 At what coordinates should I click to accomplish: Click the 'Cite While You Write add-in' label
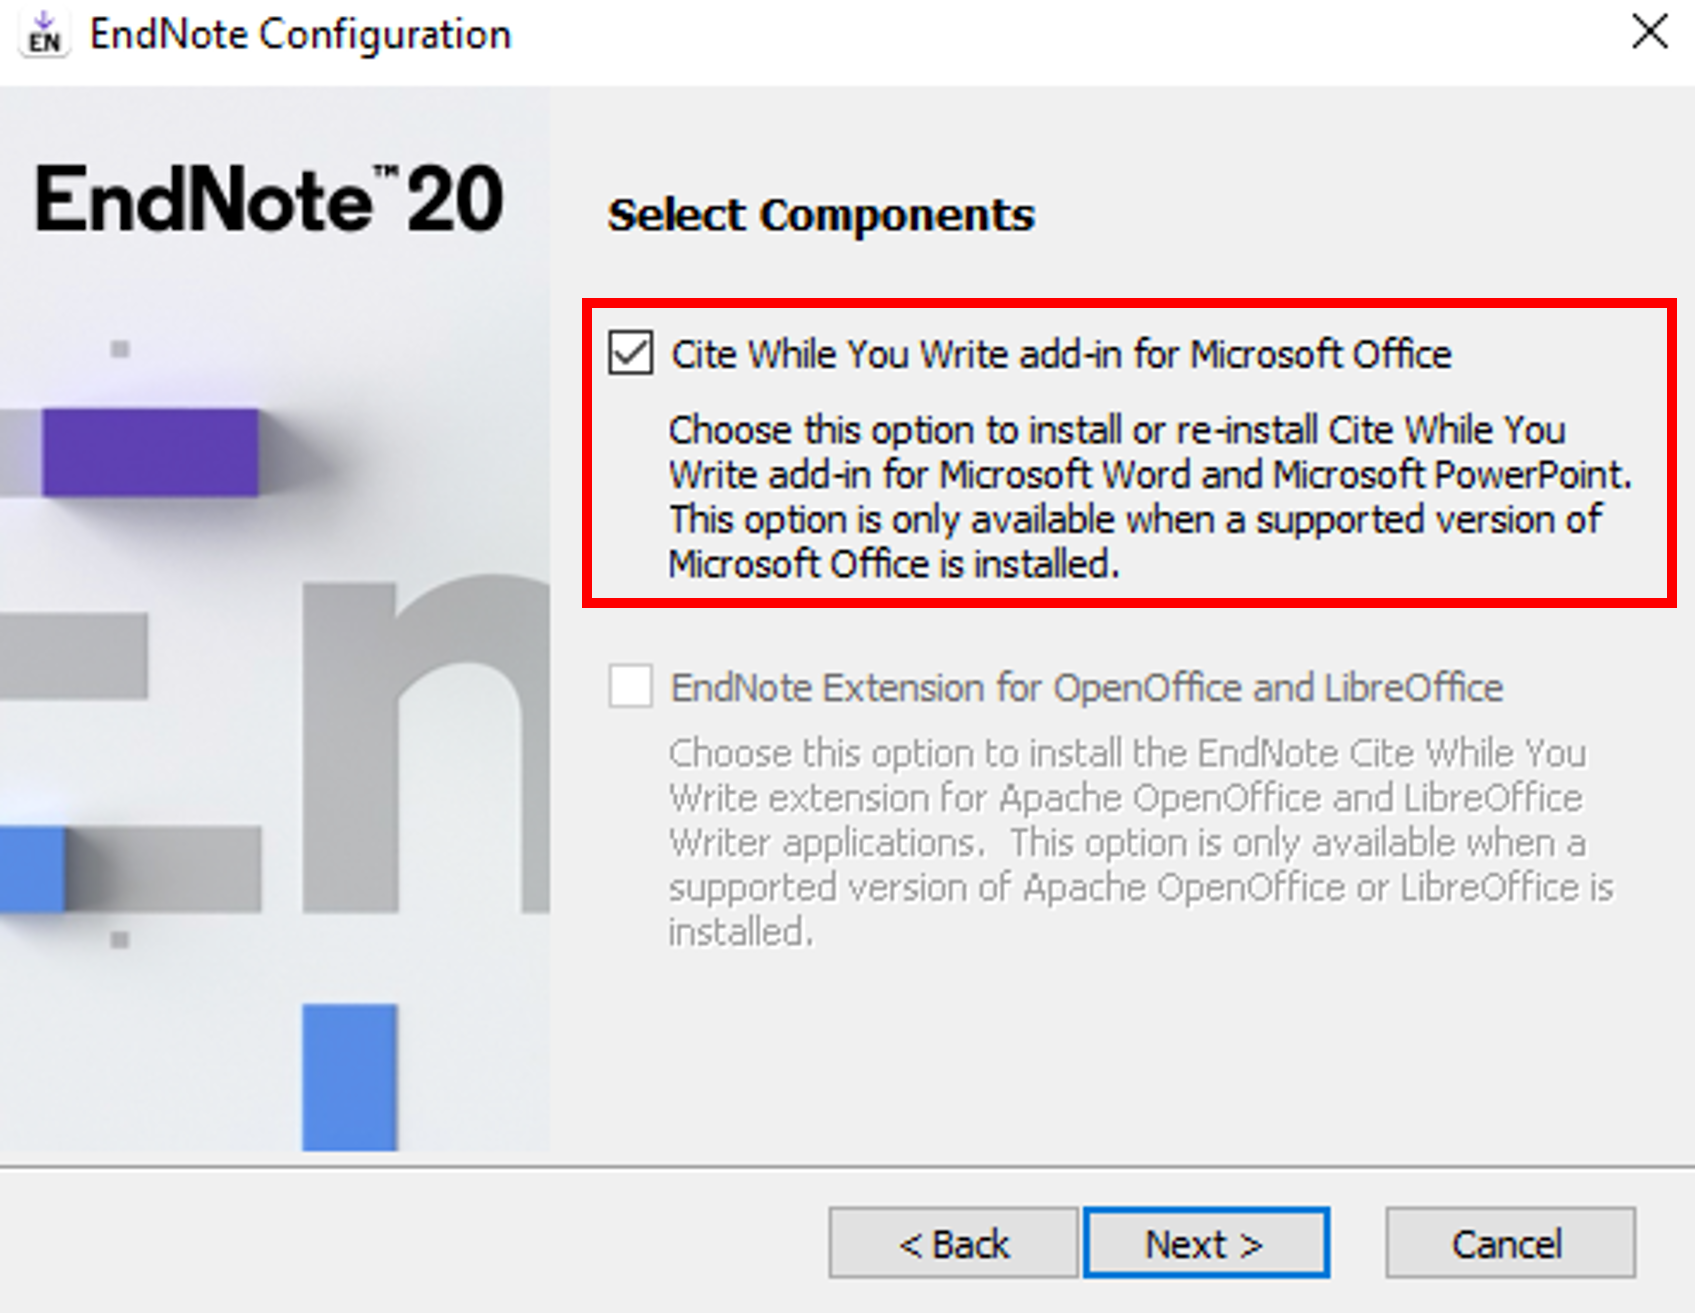click(1061, 354)
